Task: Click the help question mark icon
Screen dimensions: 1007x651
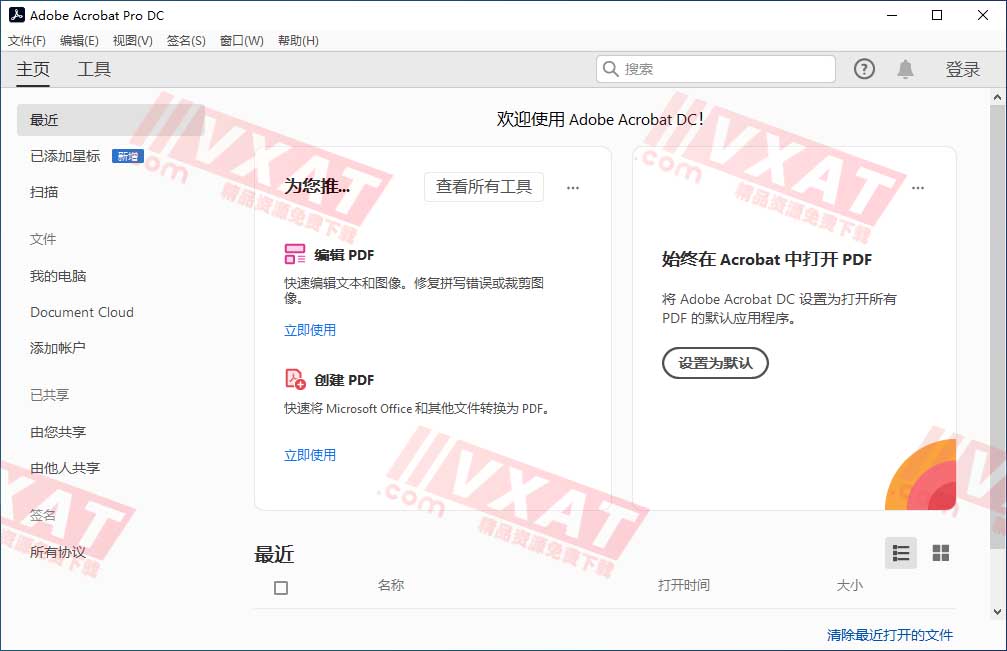Action: (x=863, y=68)
